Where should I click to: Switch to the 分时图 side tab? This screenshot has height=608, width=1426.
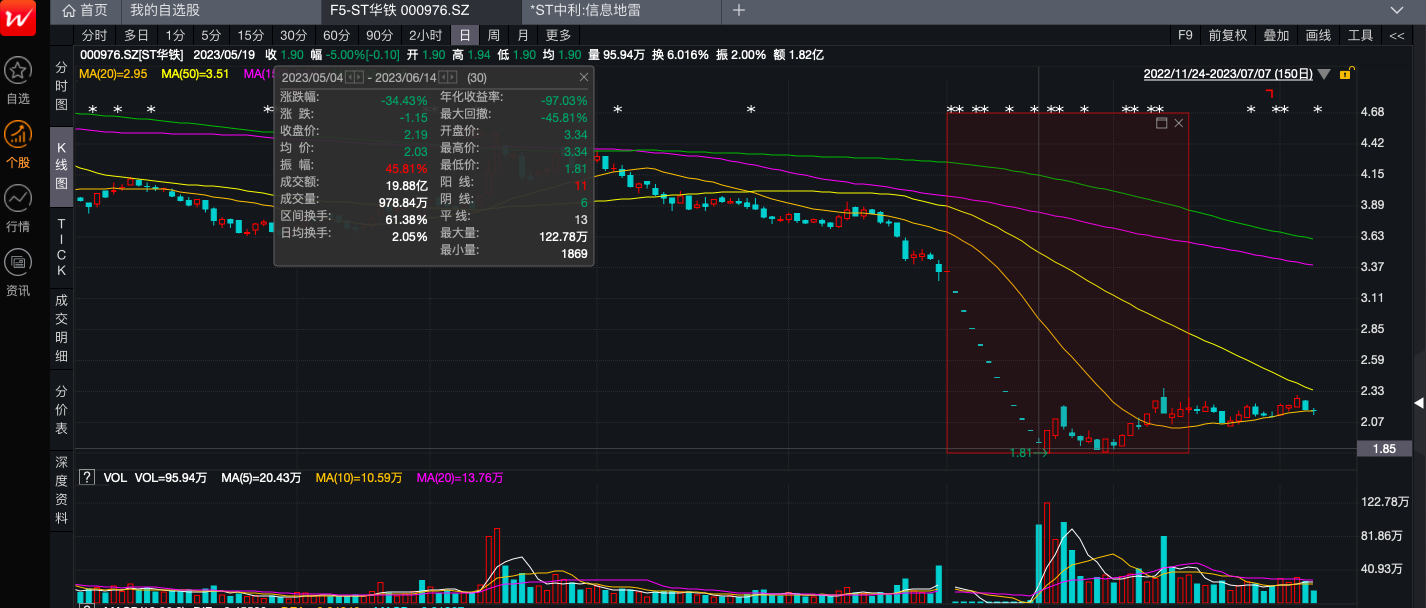[61, 87]
